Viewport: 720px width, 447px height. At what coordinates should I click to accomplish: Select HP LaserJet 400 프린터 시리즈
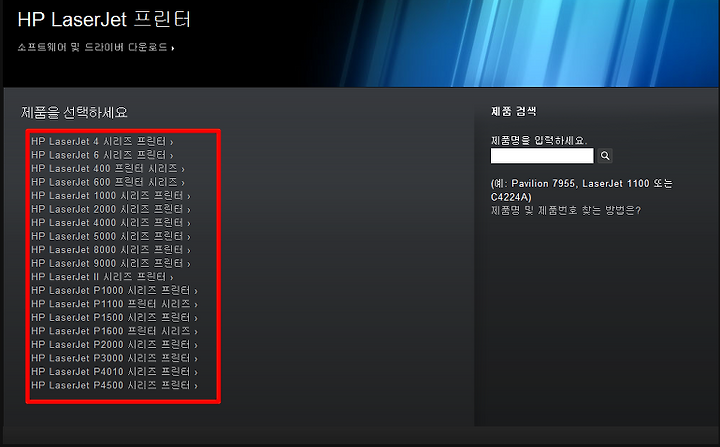click(x=108, y=169)
